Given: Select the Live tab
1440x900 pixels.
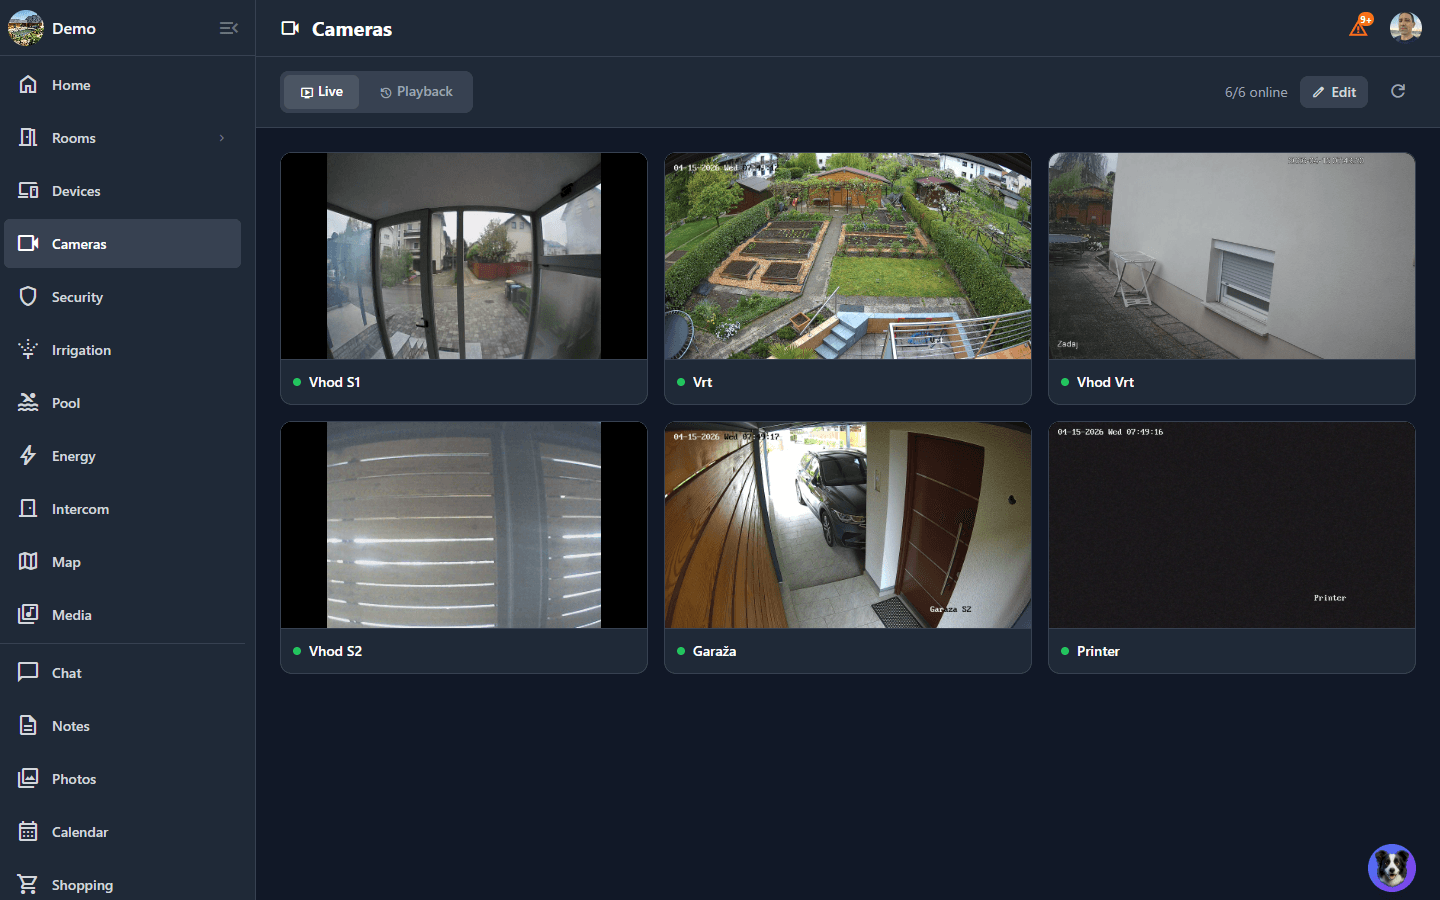Looking at the screenshot, I should point(320,91).
